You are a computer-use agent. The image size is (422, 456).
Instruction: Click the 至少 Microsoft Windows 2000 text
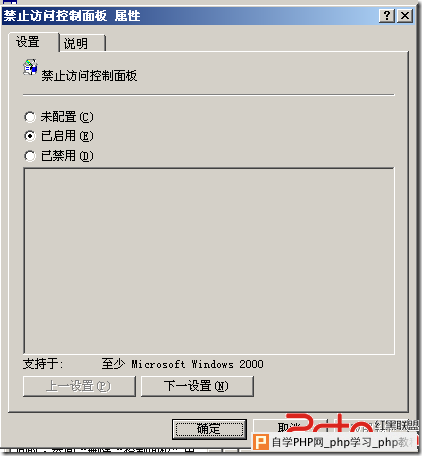182,364
